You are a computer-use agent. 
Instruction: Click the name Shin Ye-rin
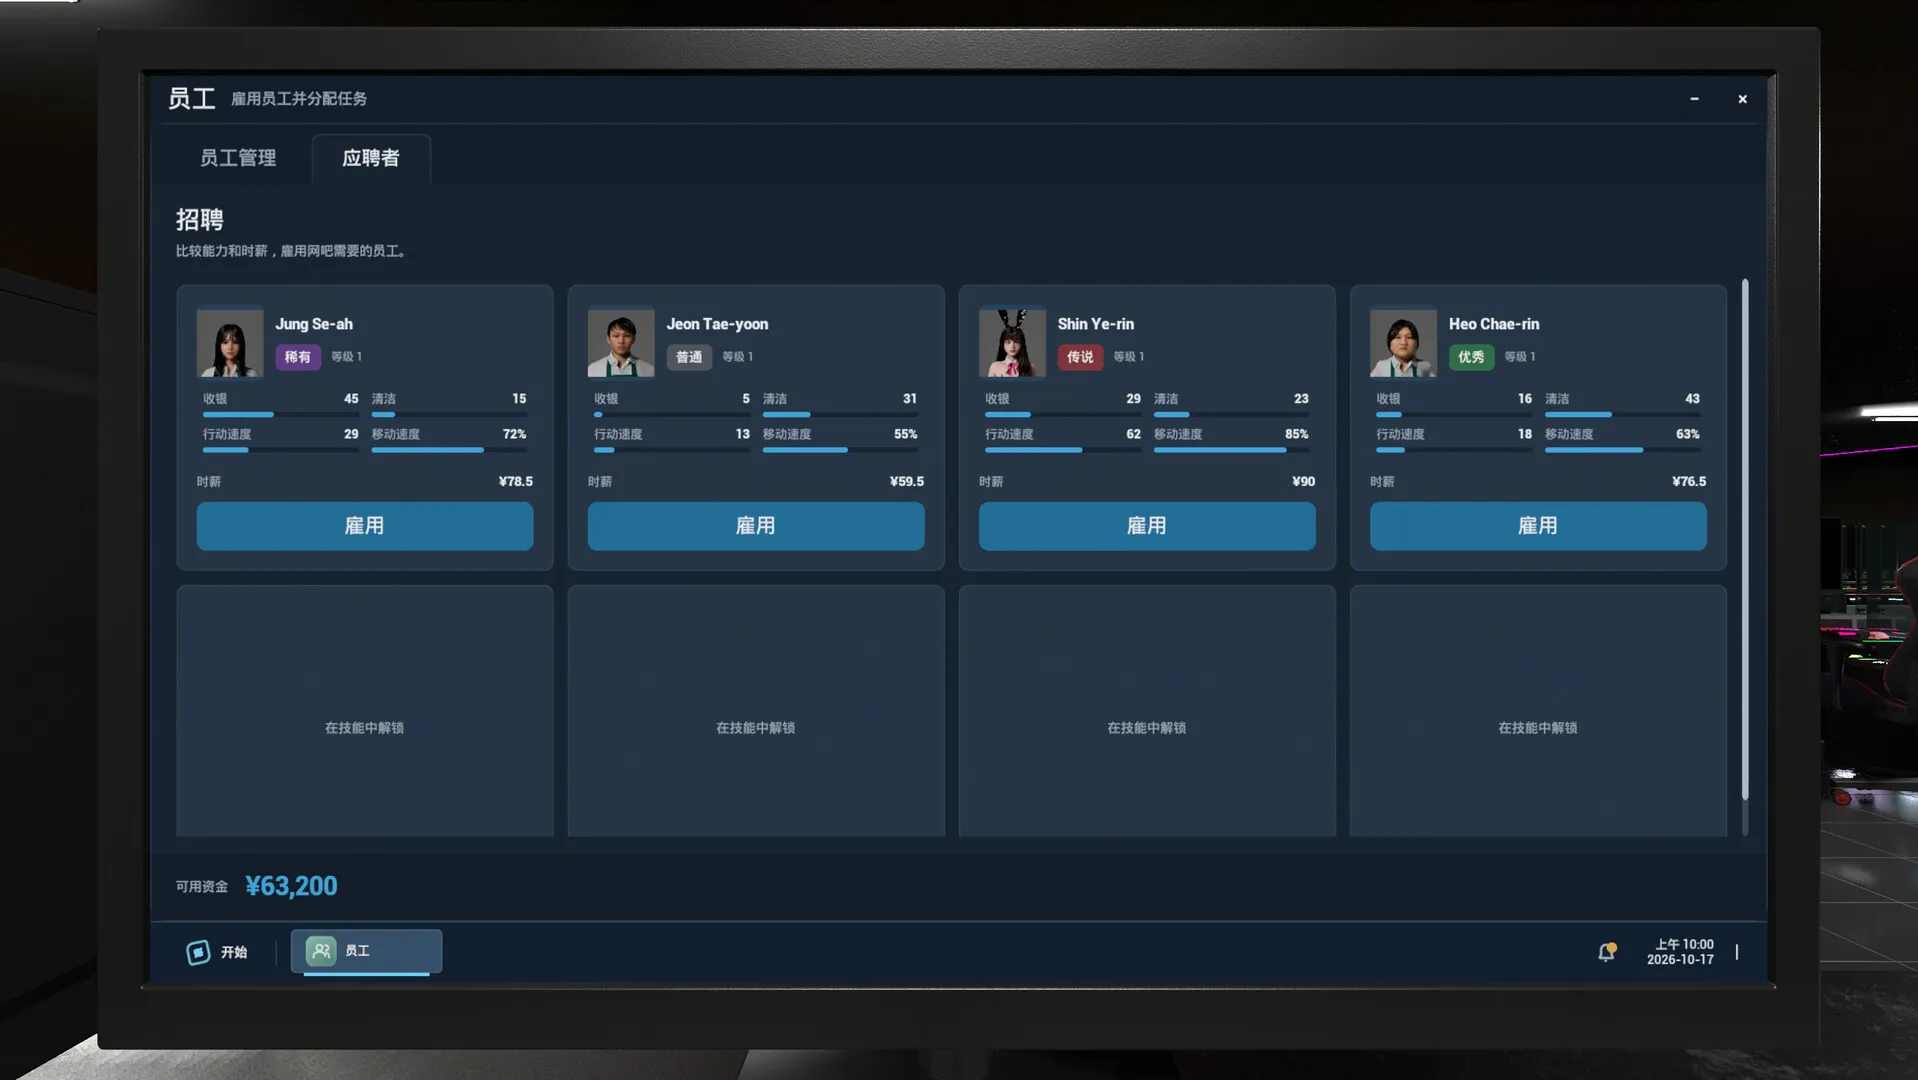click(x=1096, y=324)
